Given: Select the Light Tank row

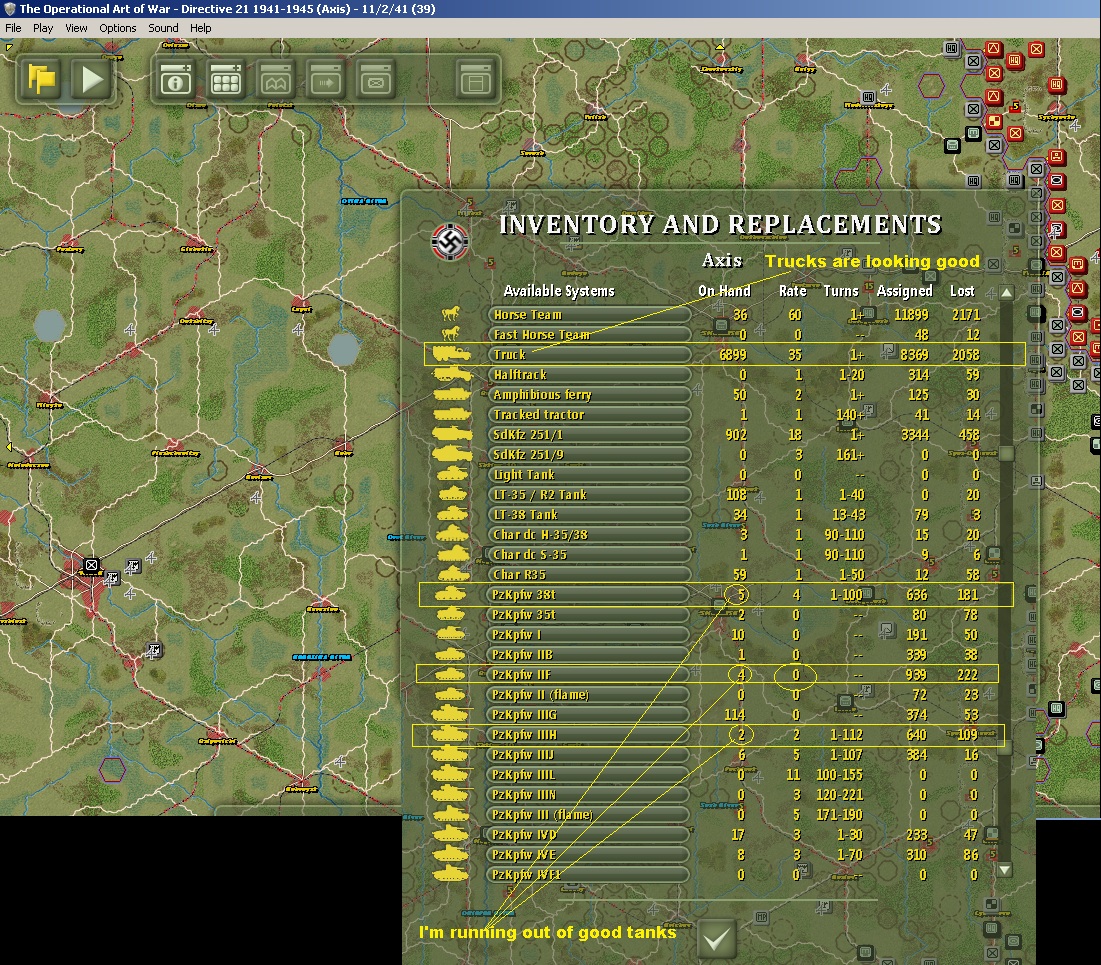Looking at the screenshot, I should click(x=588, y=475).
